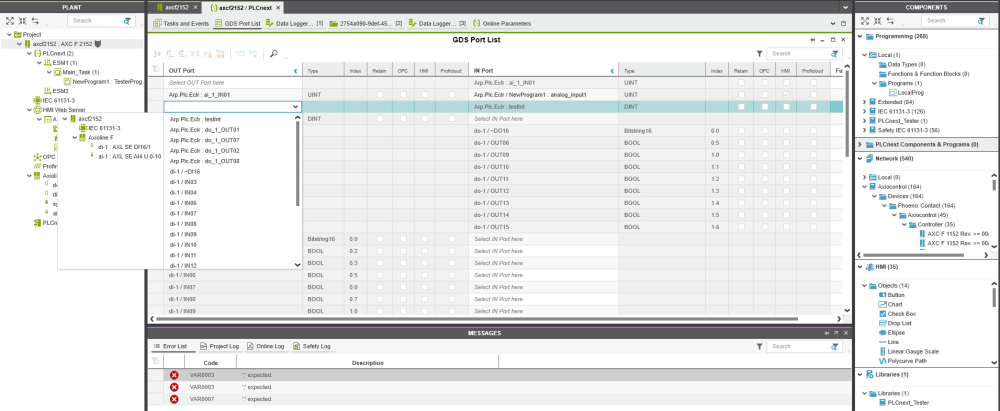Open the OUT Port combo box dropdown arrow
The height and width of the screenshot is (411, 1000).
pyautogui.click(x=295, y=106)
